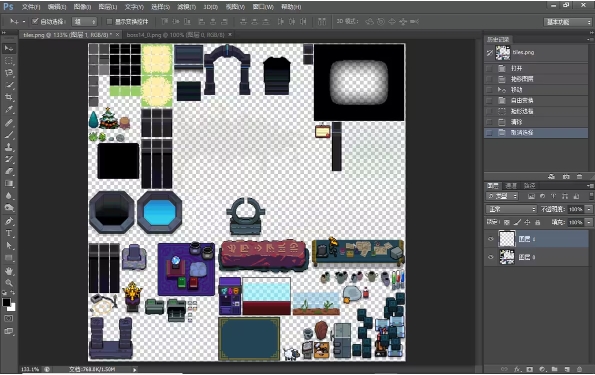Click the foreground color swatch
595x375 pixels.
(x=6, y=303)
